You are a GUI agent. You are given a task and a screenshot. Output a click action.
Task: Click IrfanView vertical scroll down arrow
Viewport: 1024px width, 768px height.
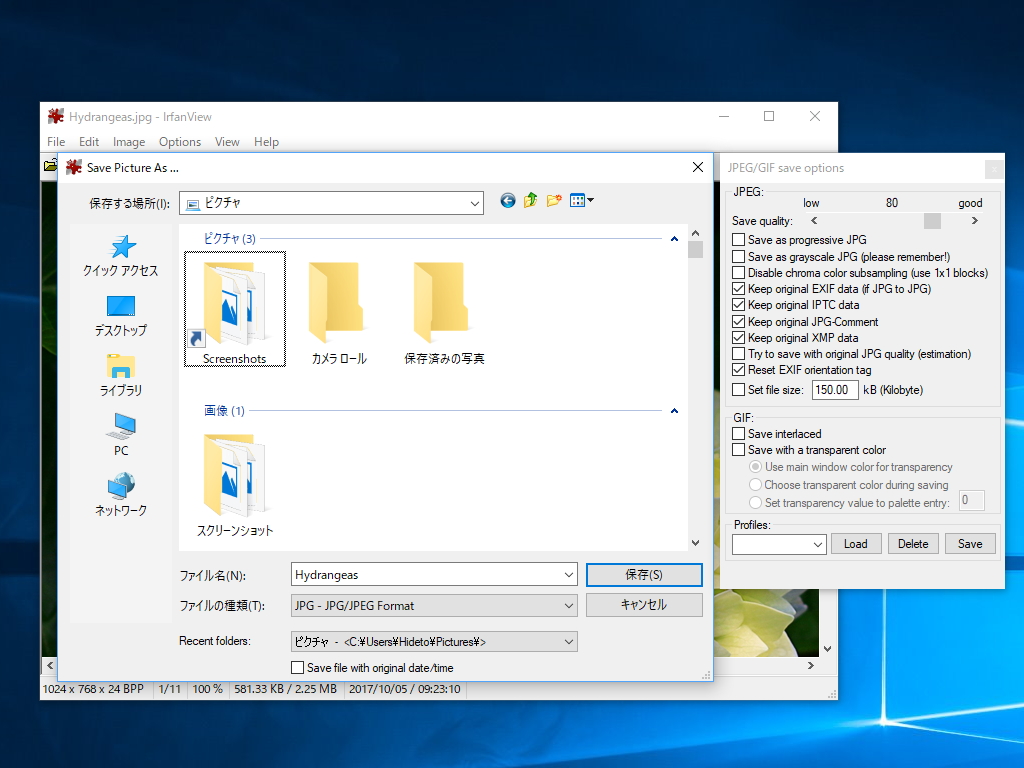(x=827, y=648)
